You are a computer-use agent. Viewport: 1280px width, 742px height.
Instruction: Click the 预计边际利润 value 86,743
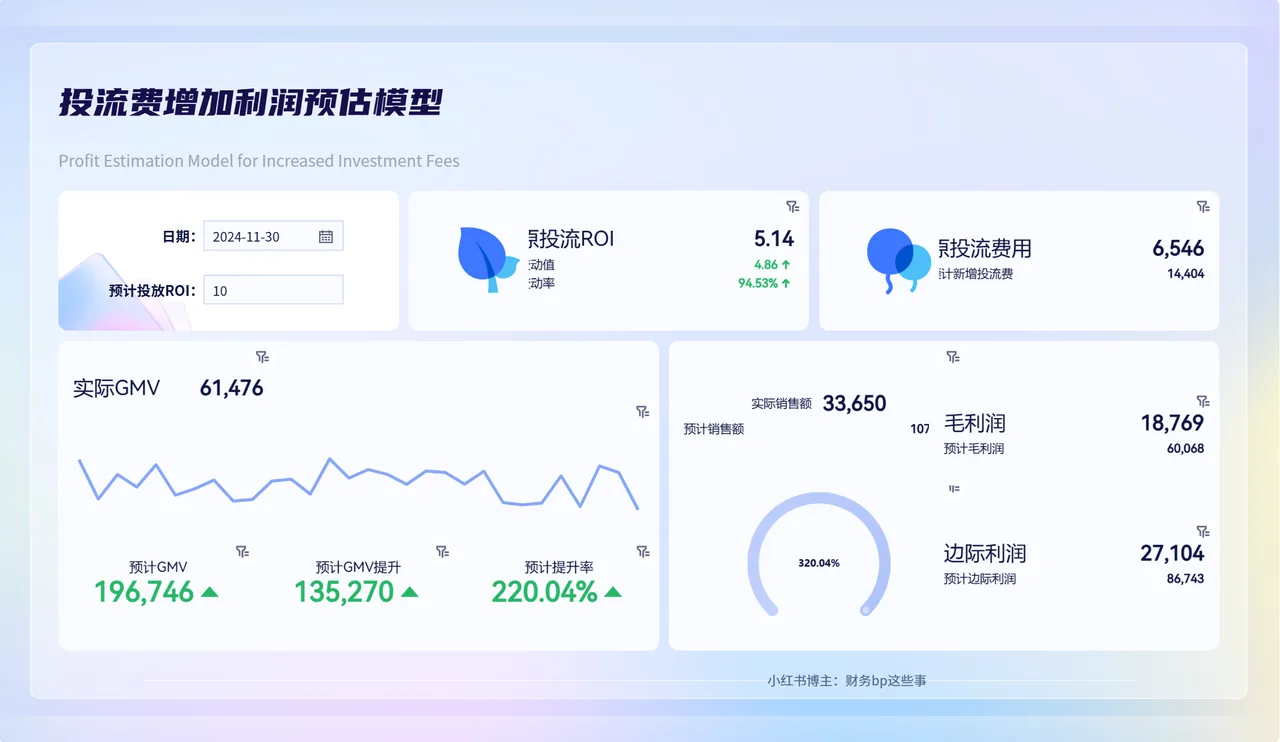[1186, 579]
